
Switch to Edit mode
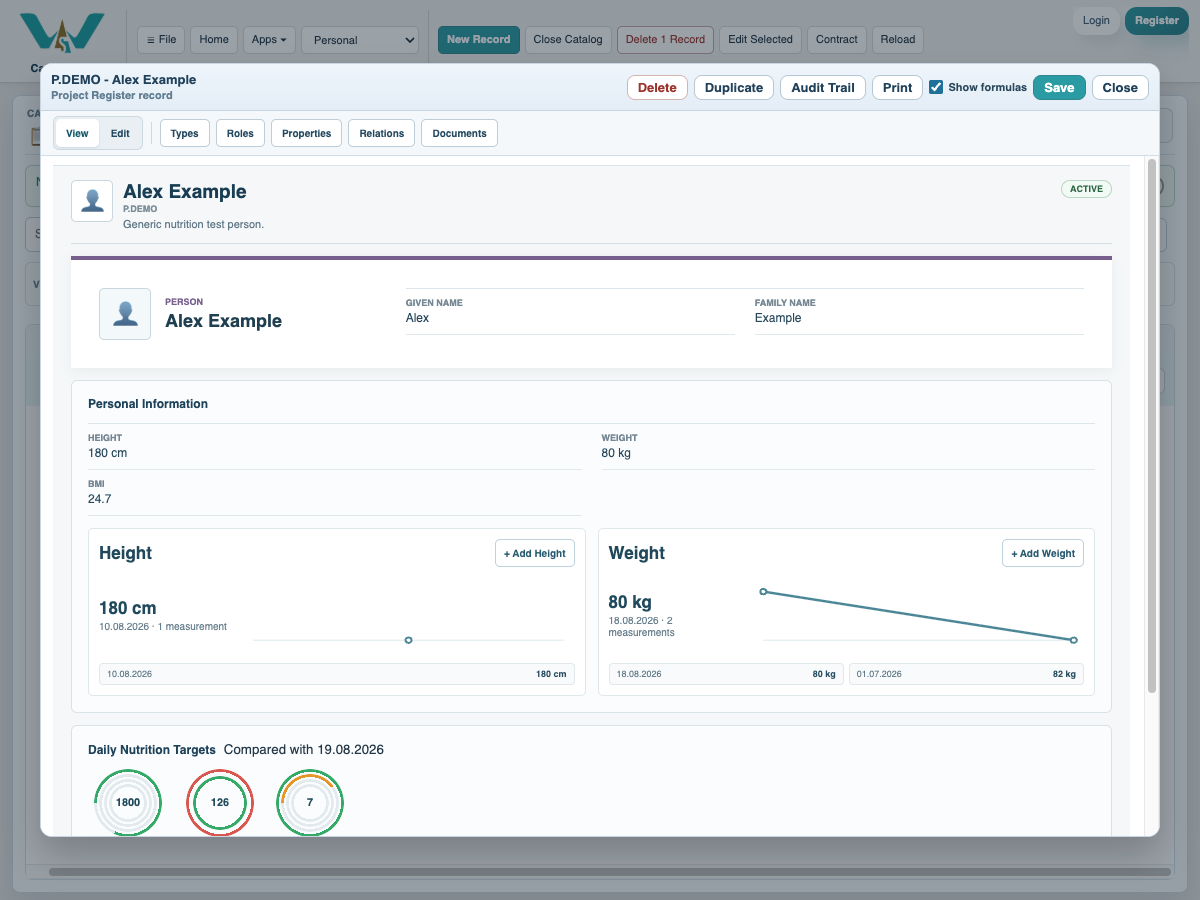120,133
